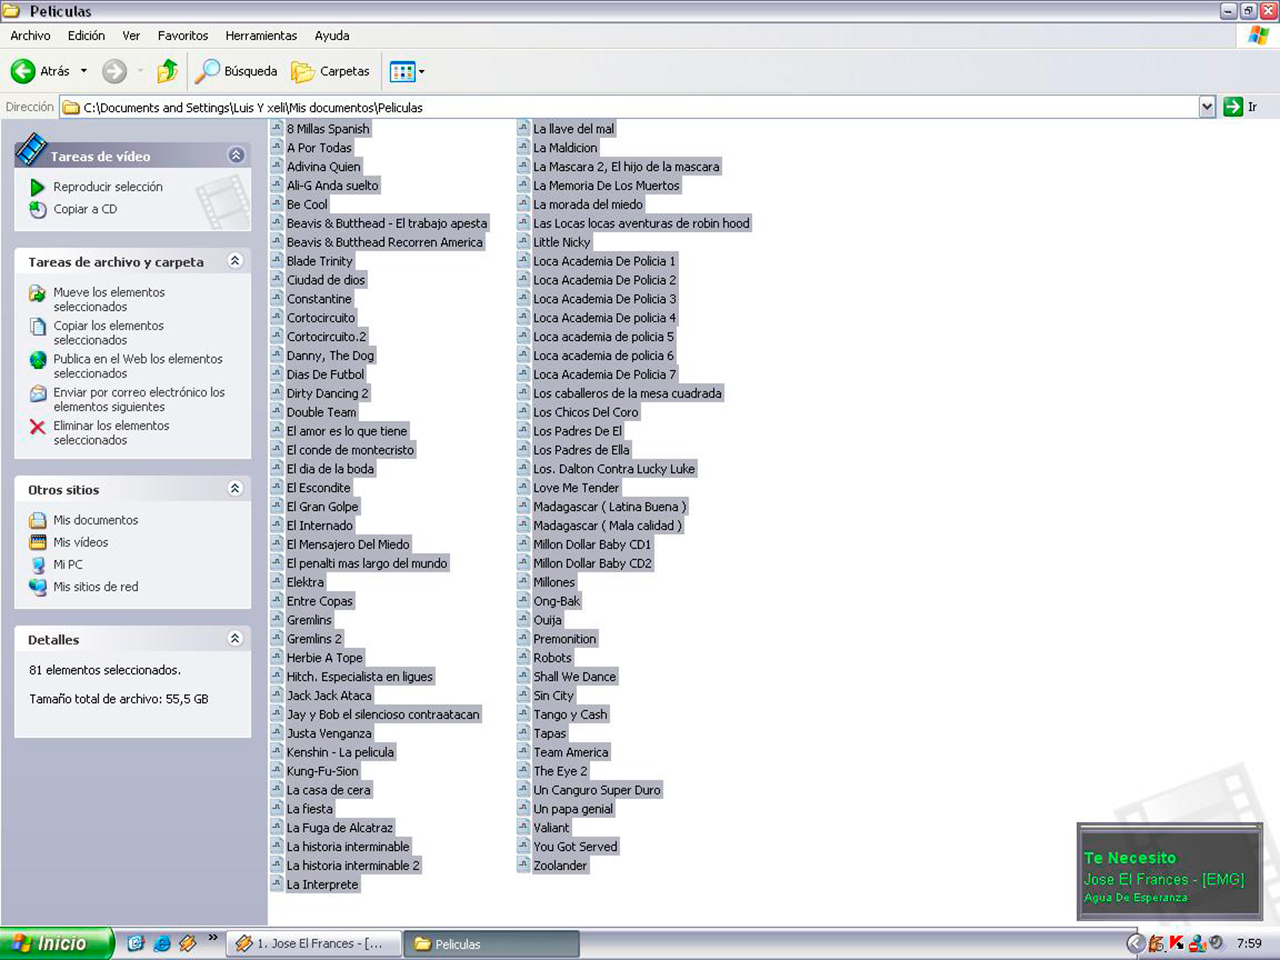Click the green up-folder icon
This screenshot has width=1280, height=960.
point(167,71)
